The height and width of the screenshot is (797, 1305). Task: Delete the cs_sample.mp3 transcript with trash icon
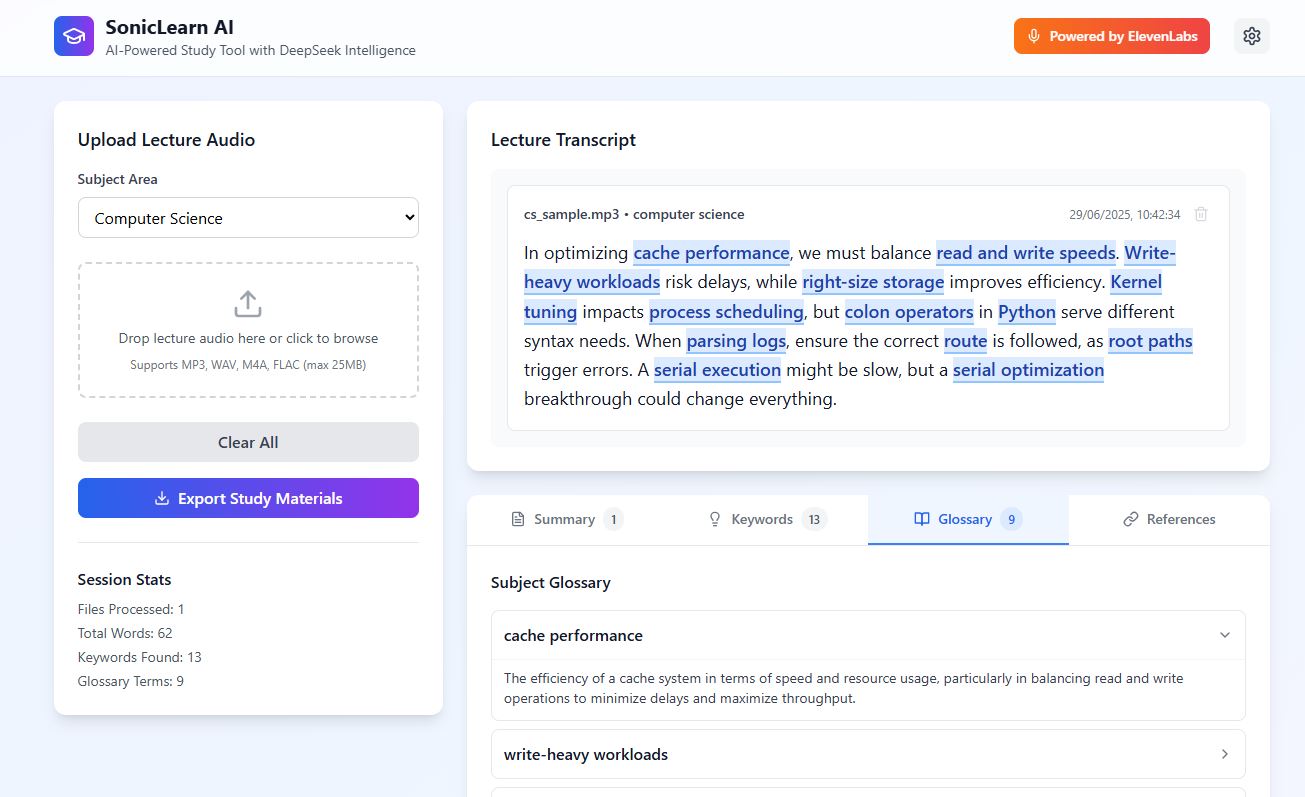pyautogui.click(x=1201, y=214)
